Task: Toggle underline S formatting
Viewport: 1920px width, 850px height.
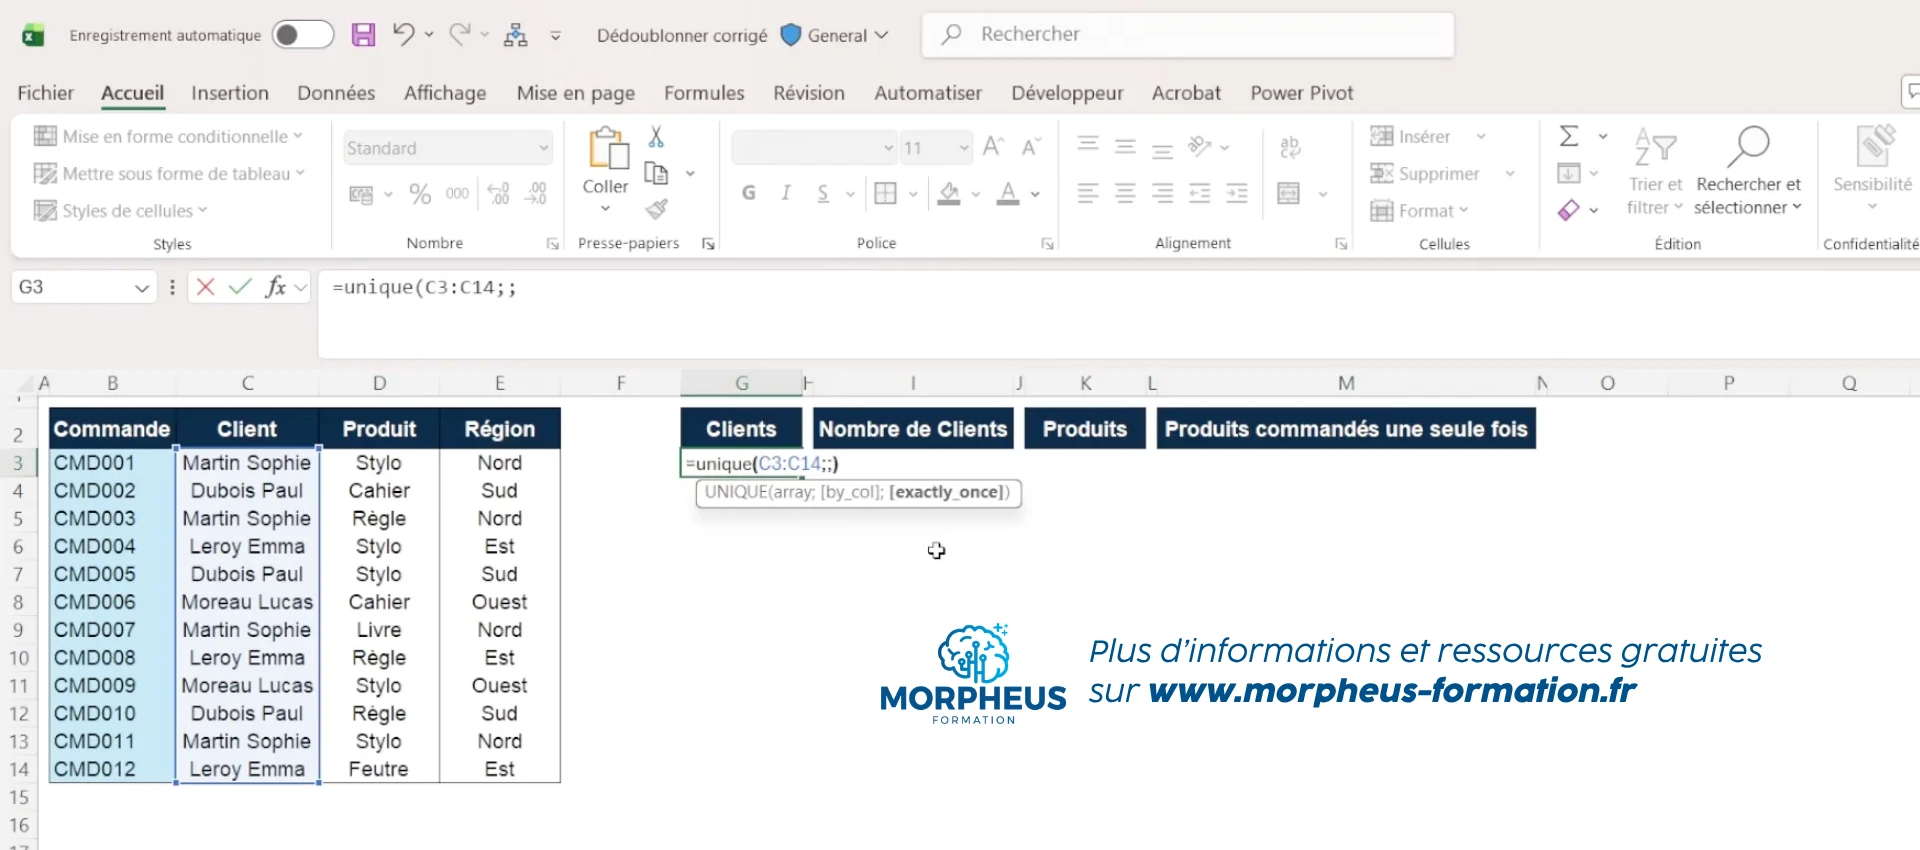Action: pos(823,193)
